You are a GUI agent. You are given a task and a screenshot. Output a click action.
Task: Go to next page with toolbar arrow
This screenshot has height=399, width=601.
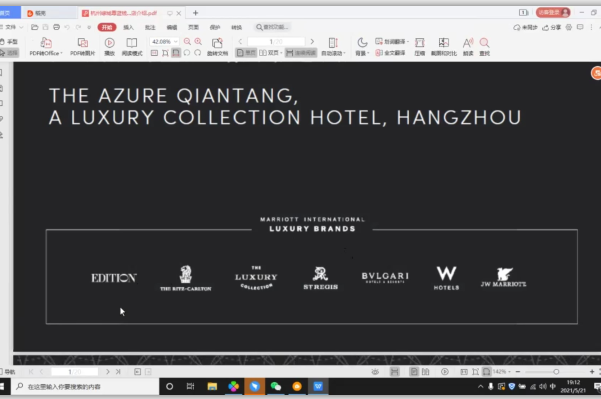(x=312, y=41)
